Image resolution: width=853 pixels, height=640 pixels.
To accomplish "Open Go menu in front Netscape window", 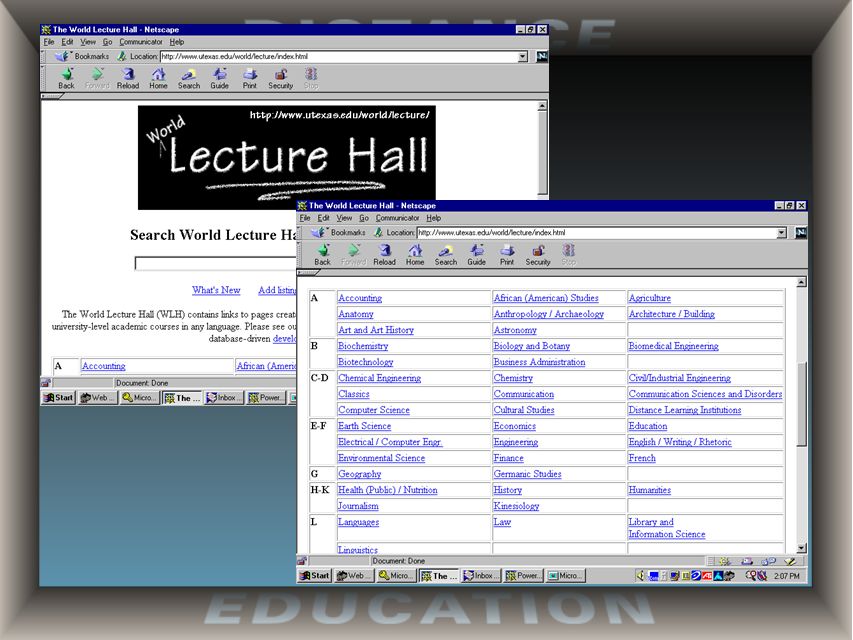I will coord(364,218).
